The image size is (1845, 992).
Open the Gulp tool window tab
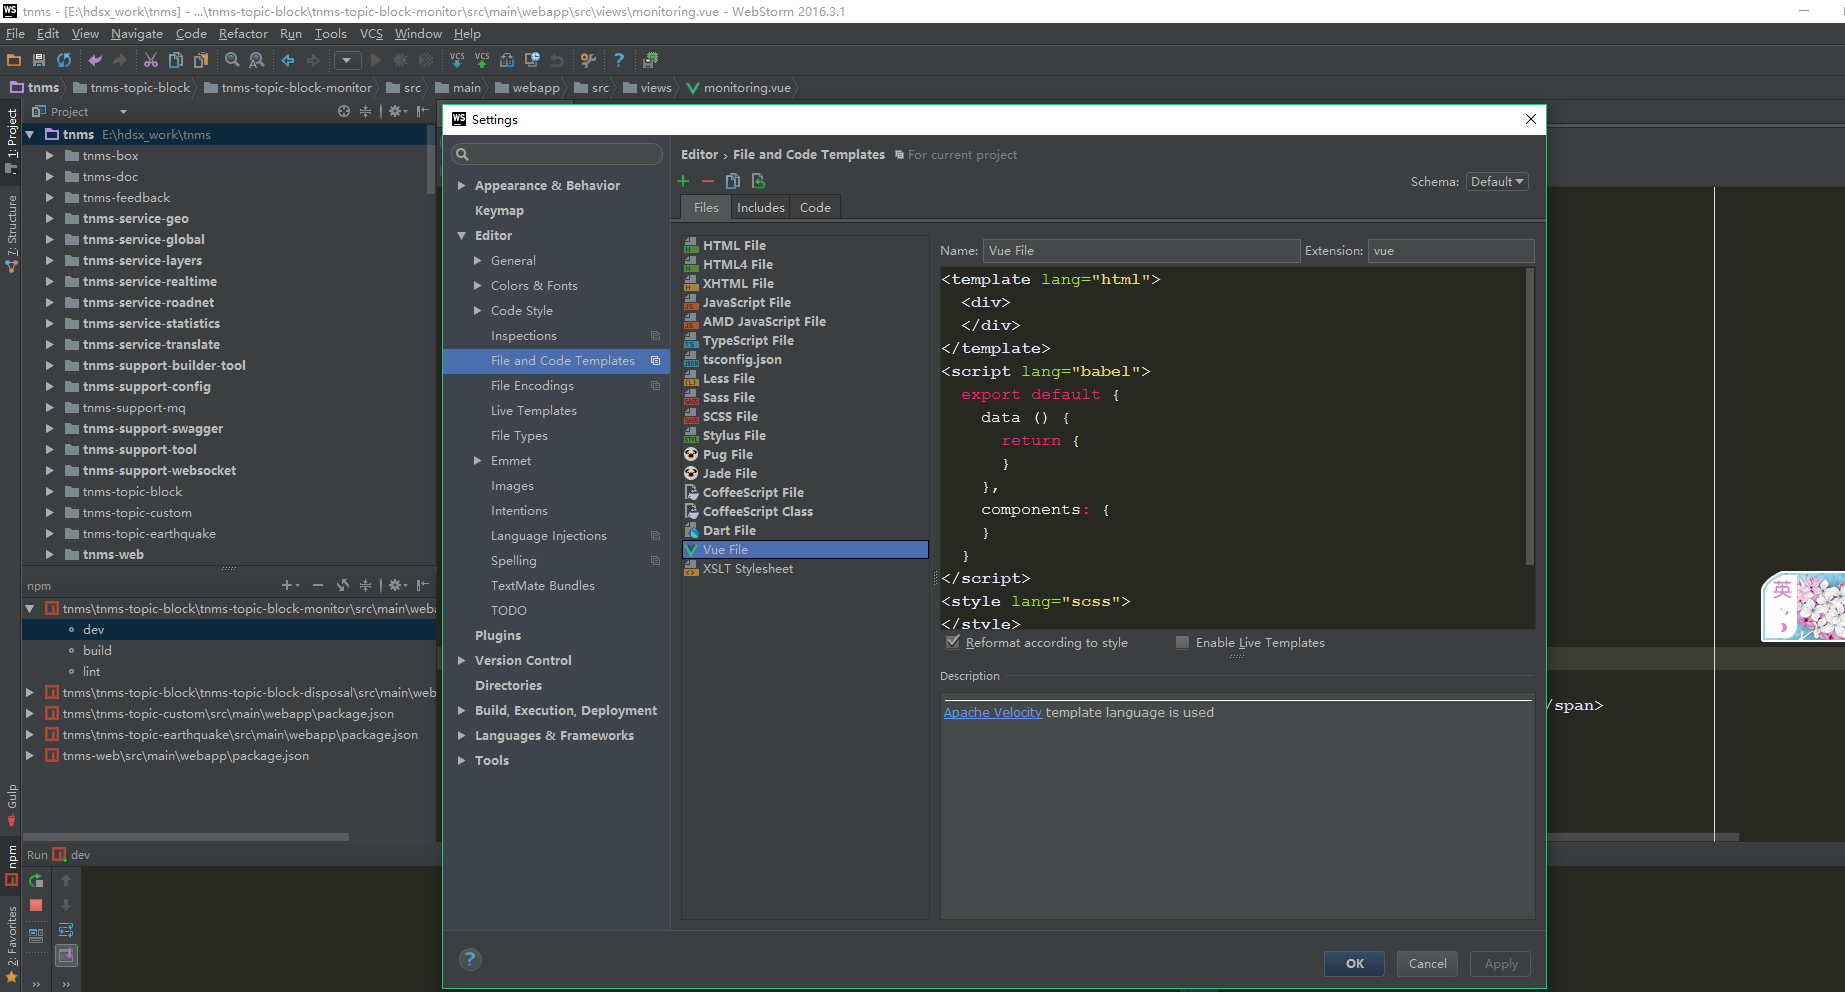pyautogui.click(x=11, y=805)
